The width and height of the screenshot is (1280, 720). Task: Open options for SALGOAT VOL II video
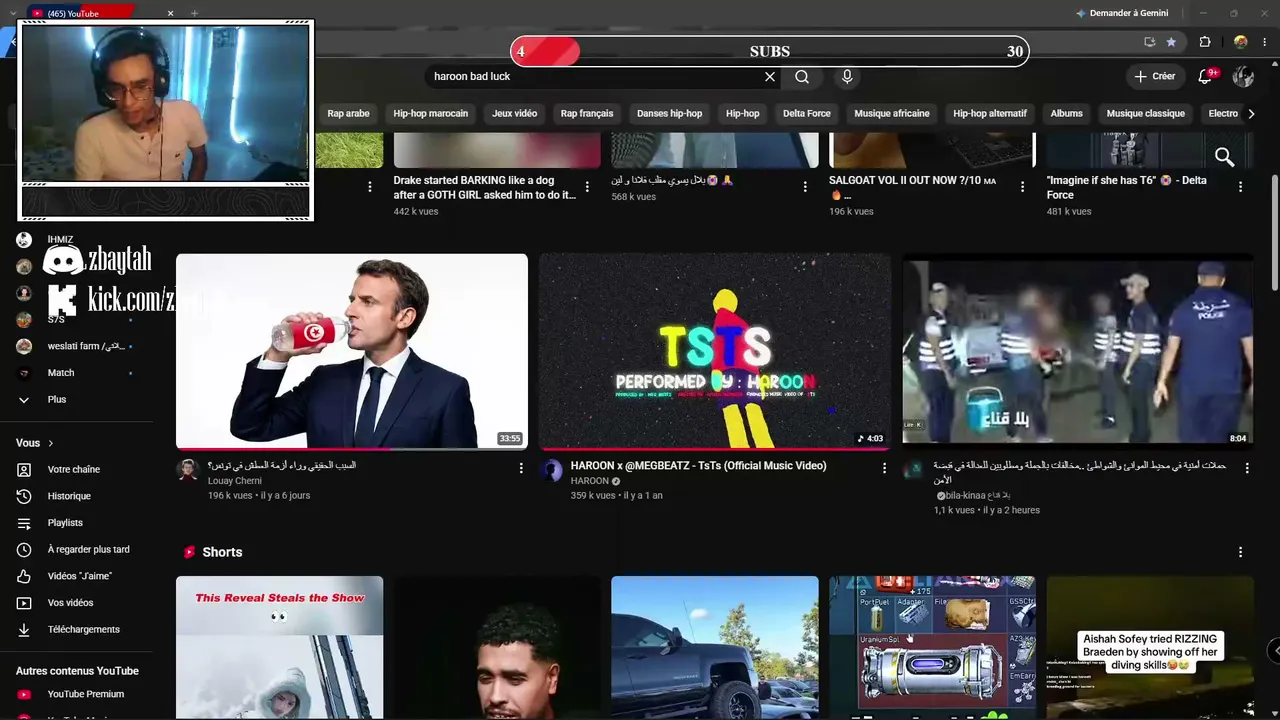coord(1022,187)
